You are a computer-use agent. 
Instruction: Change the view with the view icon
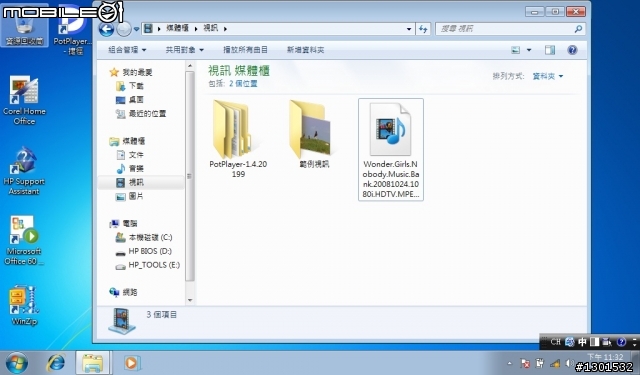click(516, 50)
